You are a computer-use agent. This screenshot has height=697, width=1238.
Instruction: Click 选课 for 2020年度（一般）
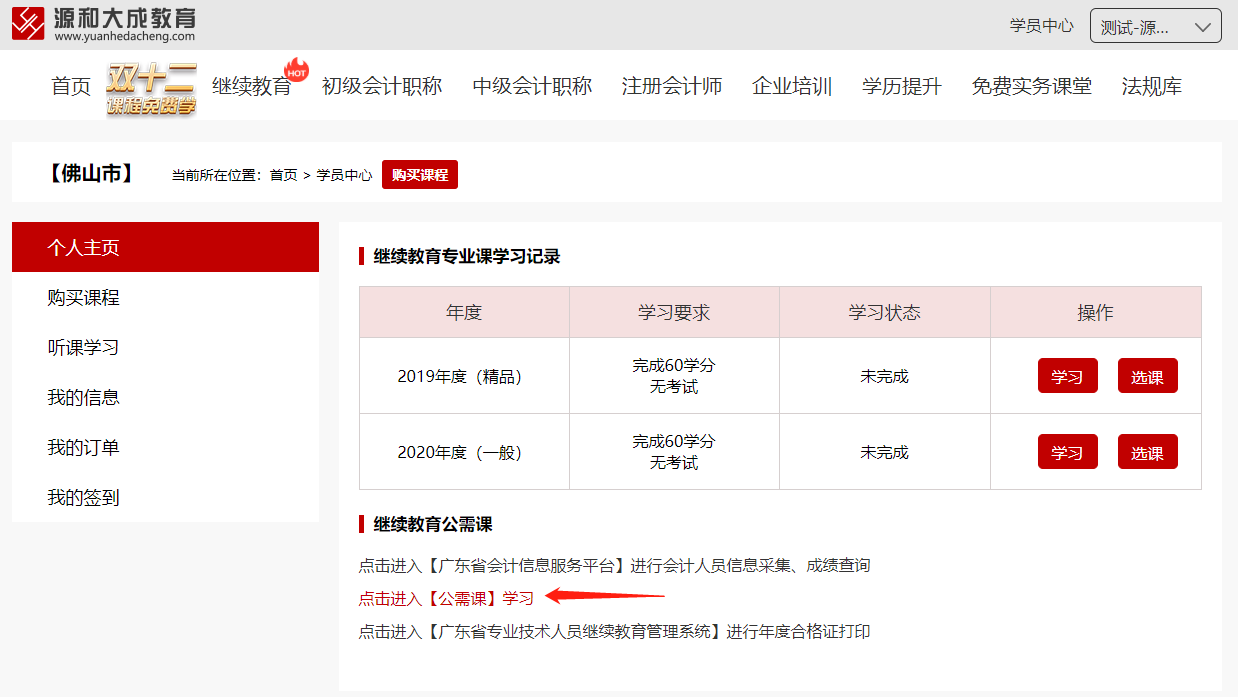[1147, 452]
